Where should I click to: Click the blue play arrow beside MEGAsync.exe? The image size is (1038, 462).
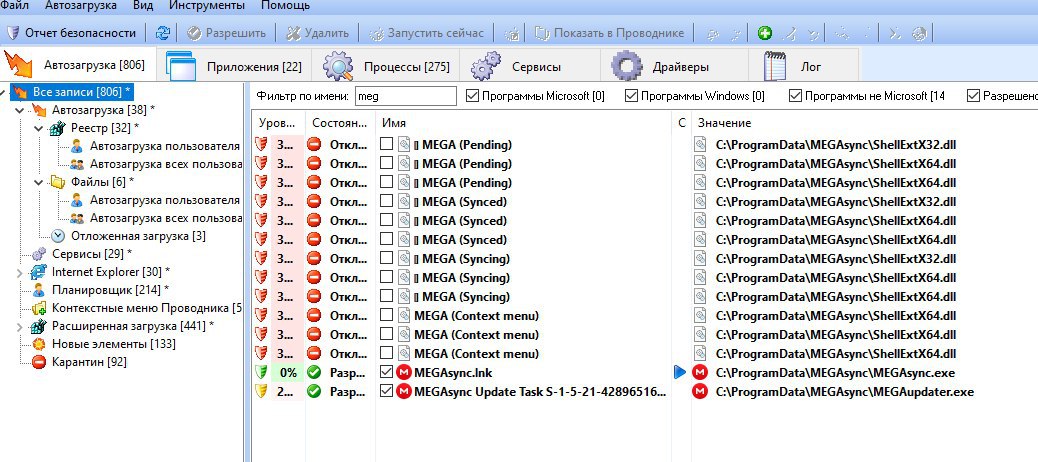(x=680, y=373)
